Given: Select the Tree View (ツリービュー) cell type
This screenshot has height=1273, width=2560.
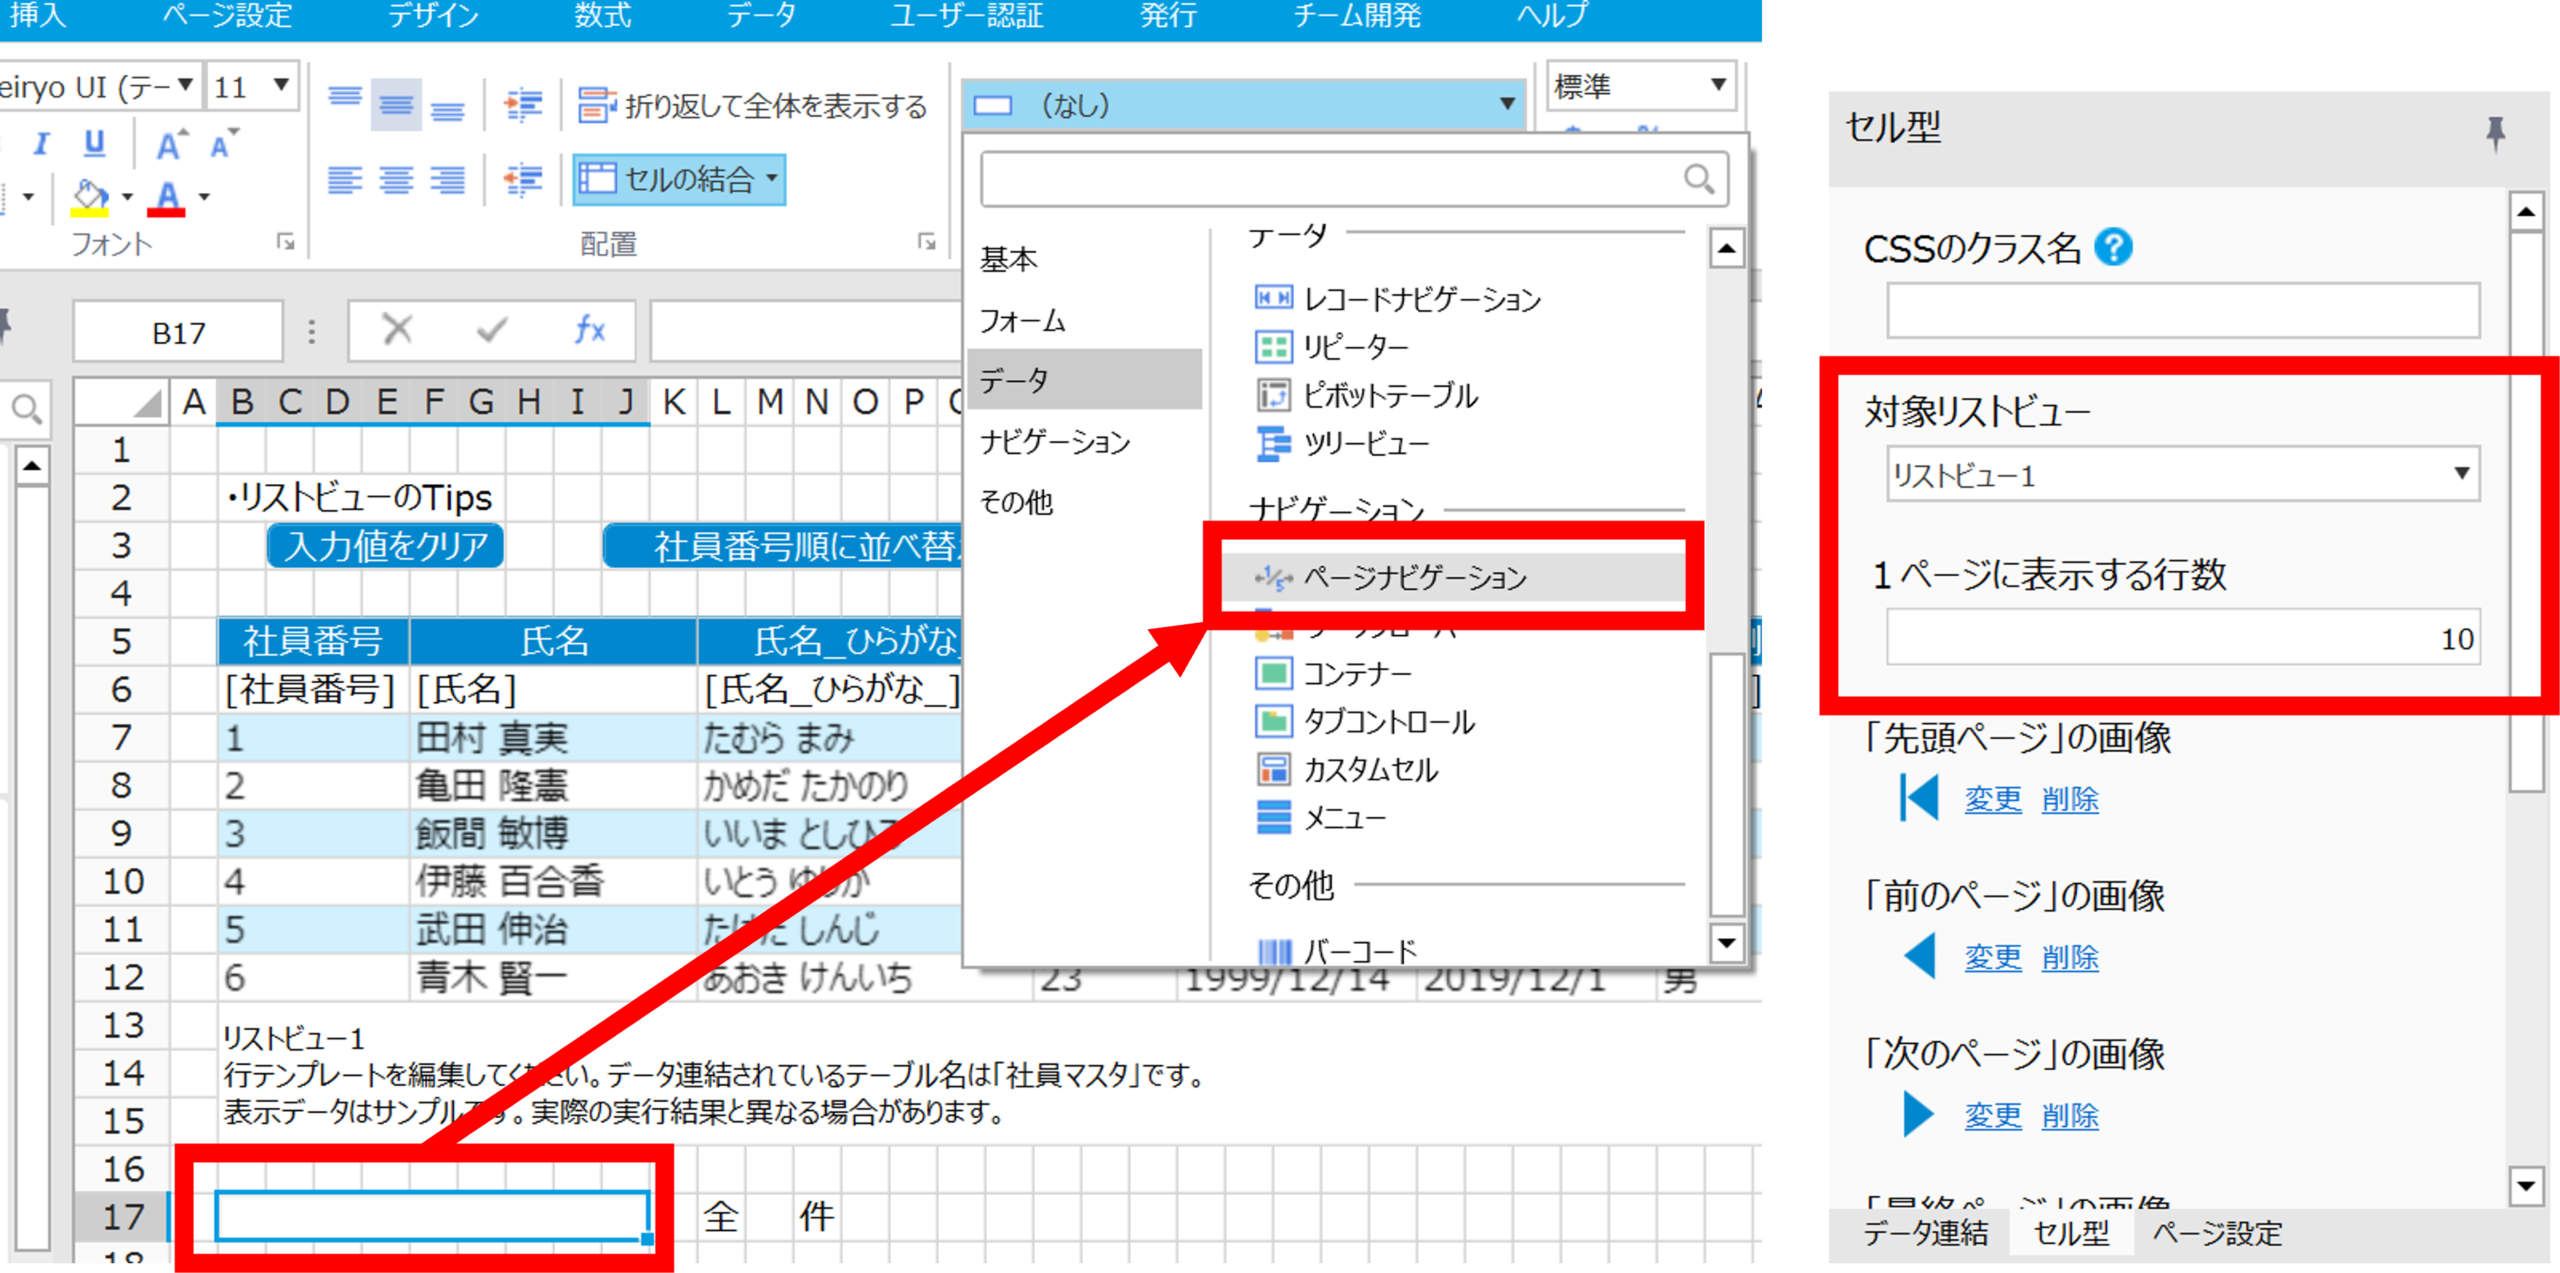Looking at the screenshot, I should point(1365,443).
